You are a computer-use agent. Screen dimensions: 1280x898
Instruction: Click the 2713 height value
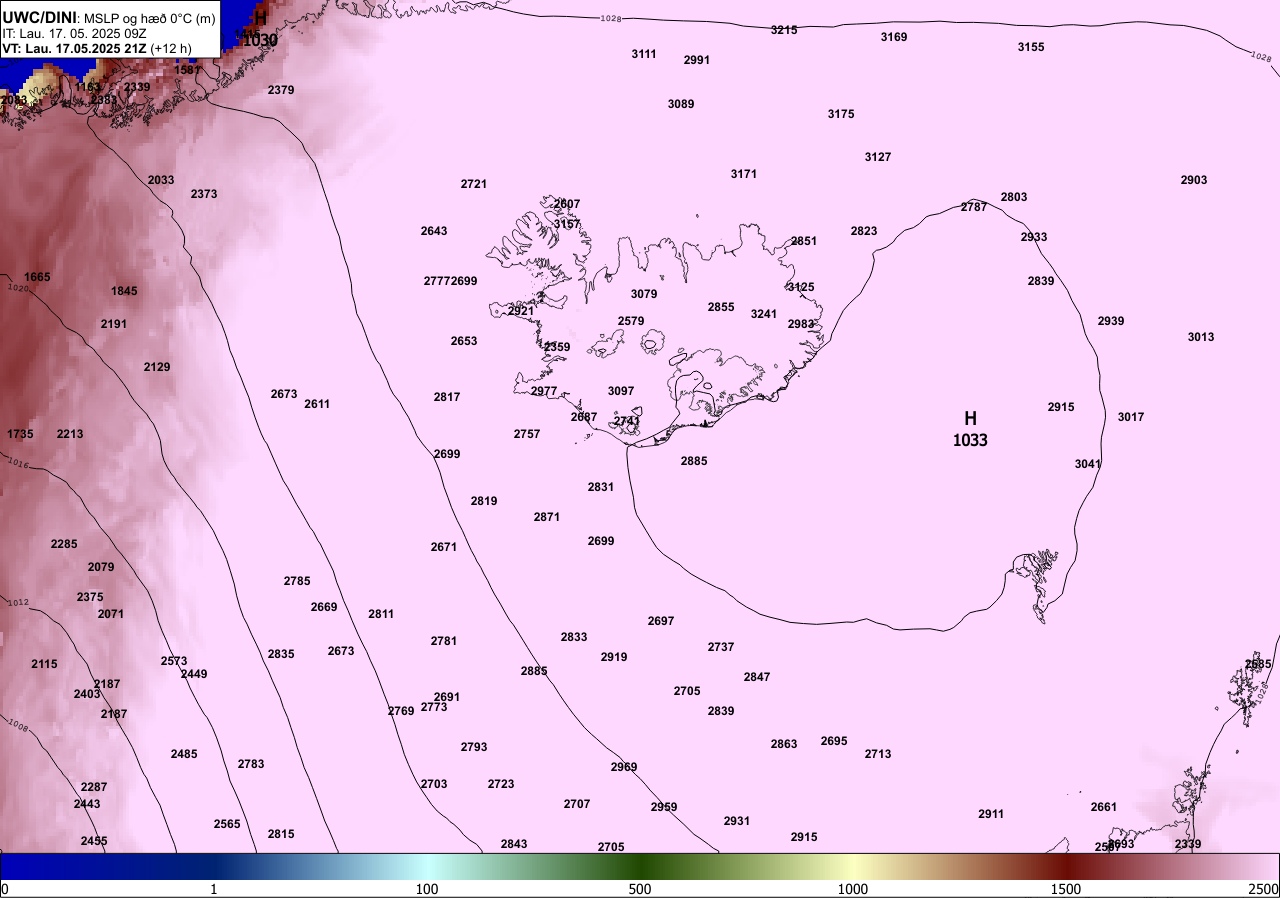(x=878, y=754)
